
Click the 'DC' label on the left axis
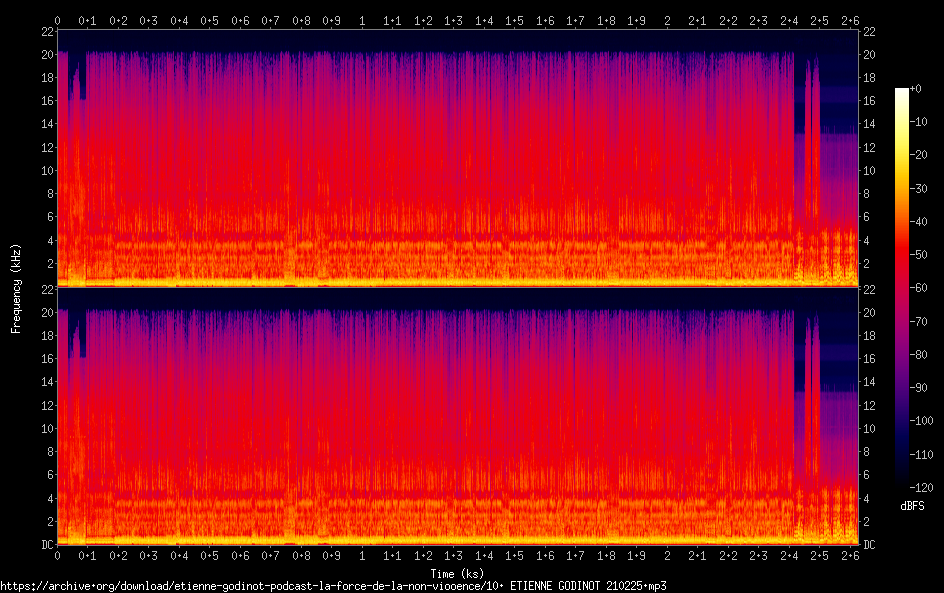(x=47, y=545)
